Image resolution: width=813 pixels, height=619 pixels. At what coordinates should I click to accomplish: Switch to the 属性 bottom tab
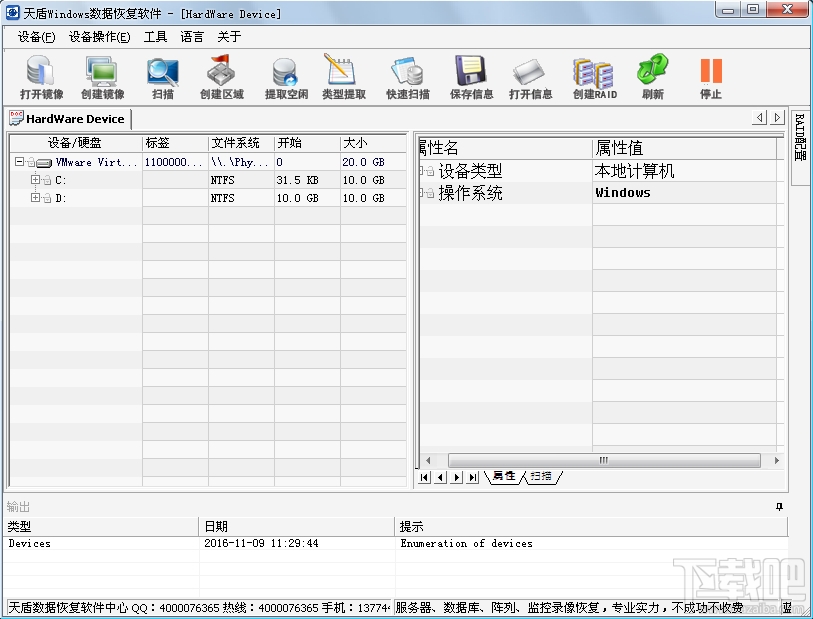tap(504, 476)
